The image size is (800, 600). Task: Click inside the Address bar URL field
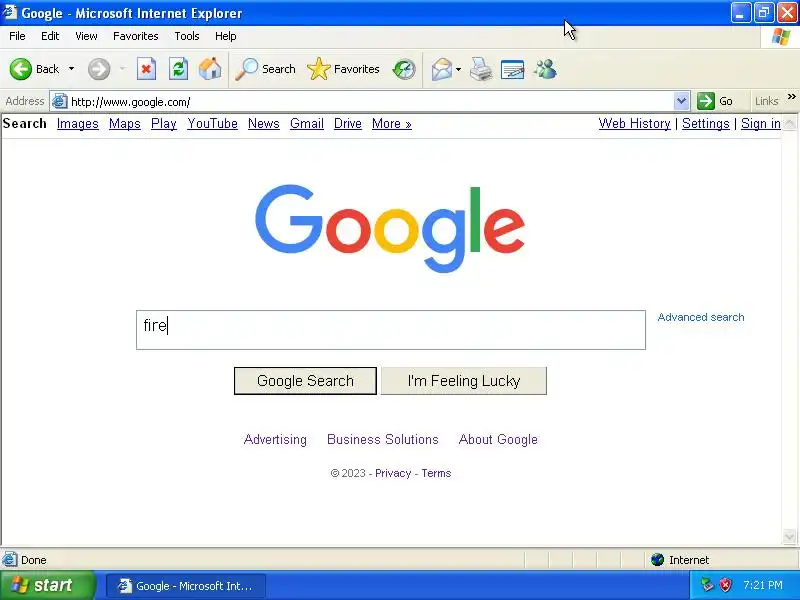370,102
